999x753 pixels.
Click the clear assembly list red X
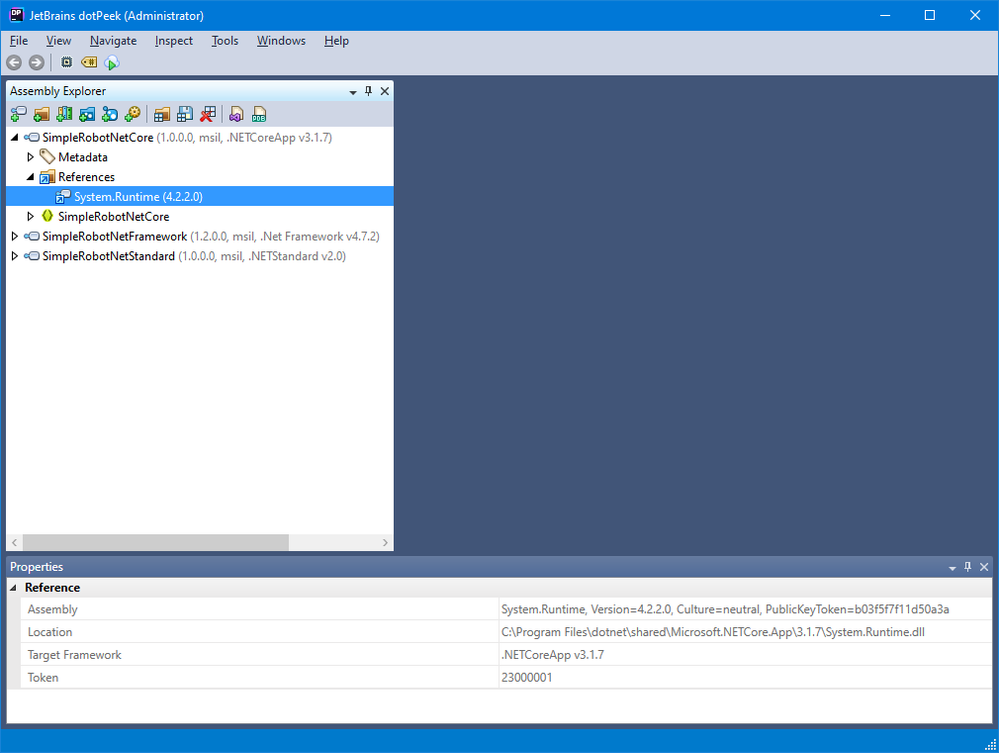208,115
